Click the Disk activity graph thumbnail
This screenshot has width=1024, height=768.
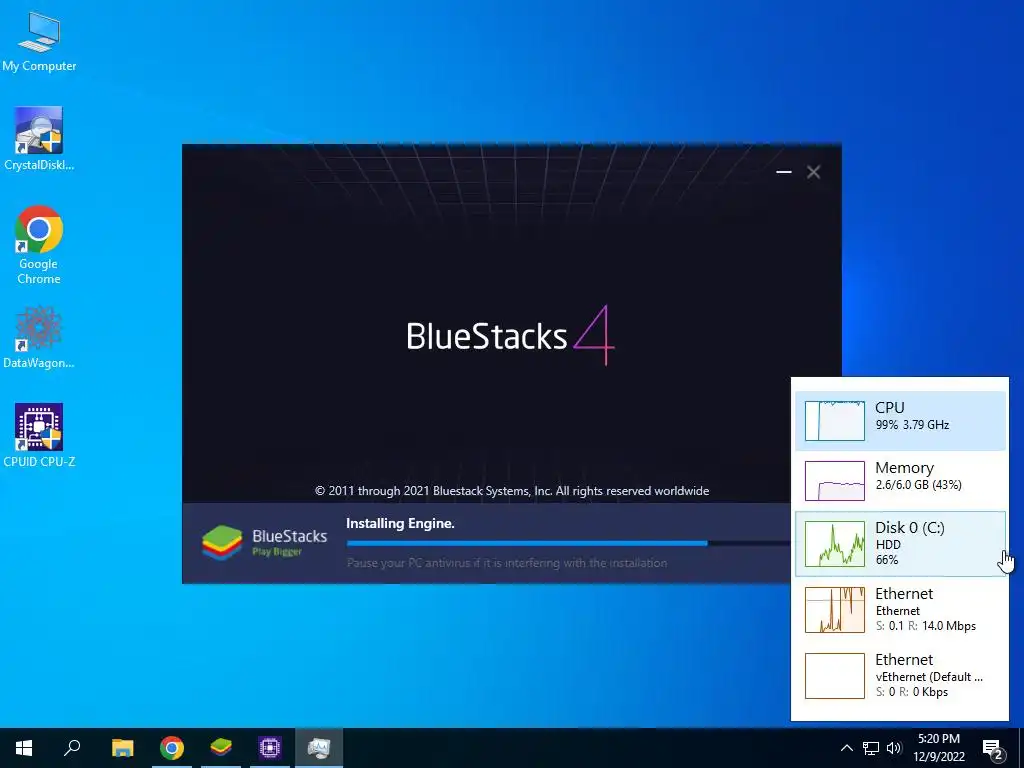click(x=835, y=543)
